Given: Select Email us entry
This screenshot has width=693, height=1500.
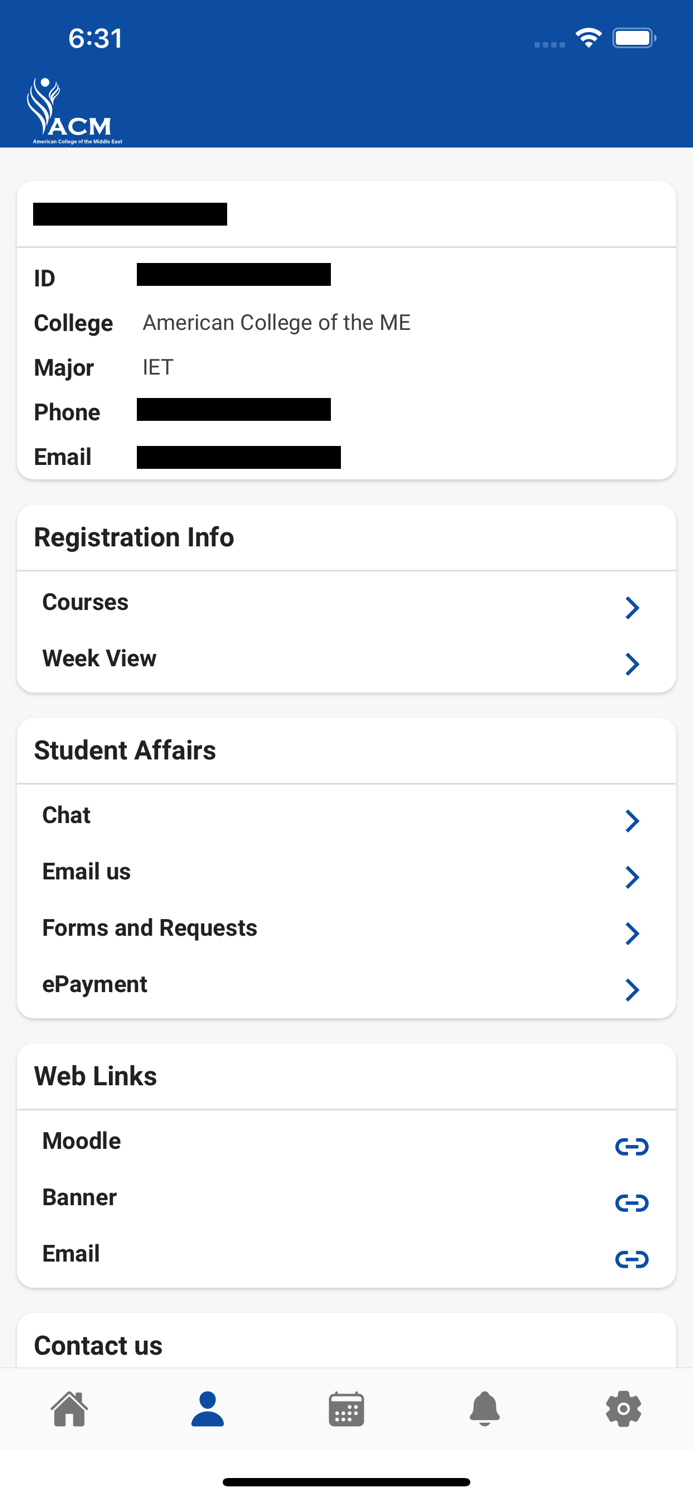Looking at the screenshot, I should click(346, 872).
